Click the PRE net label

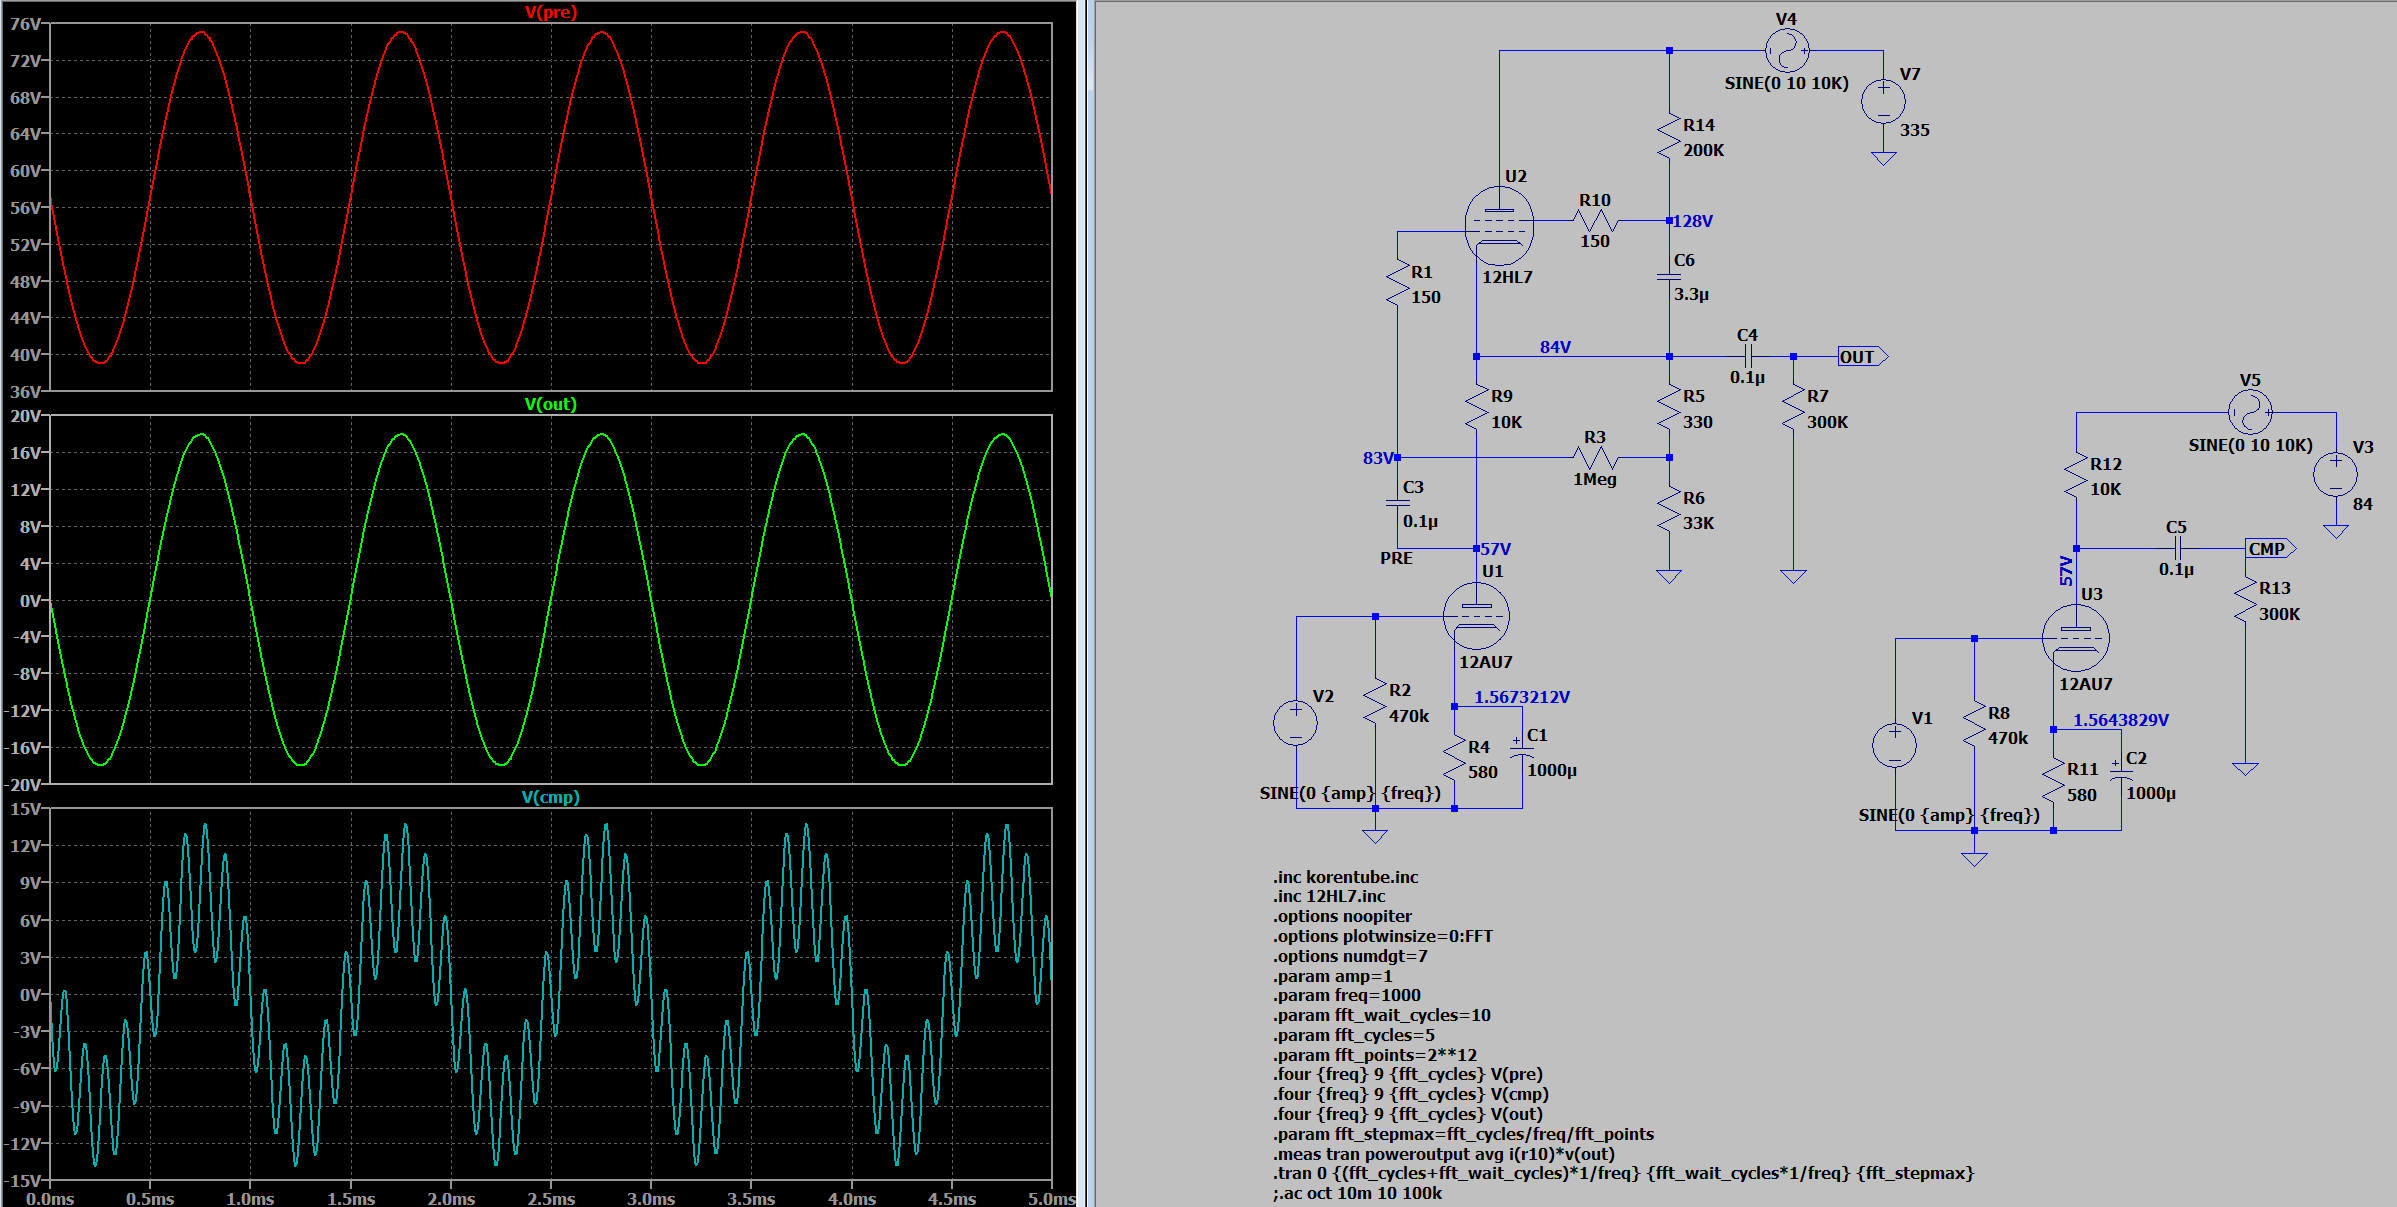1396,558
